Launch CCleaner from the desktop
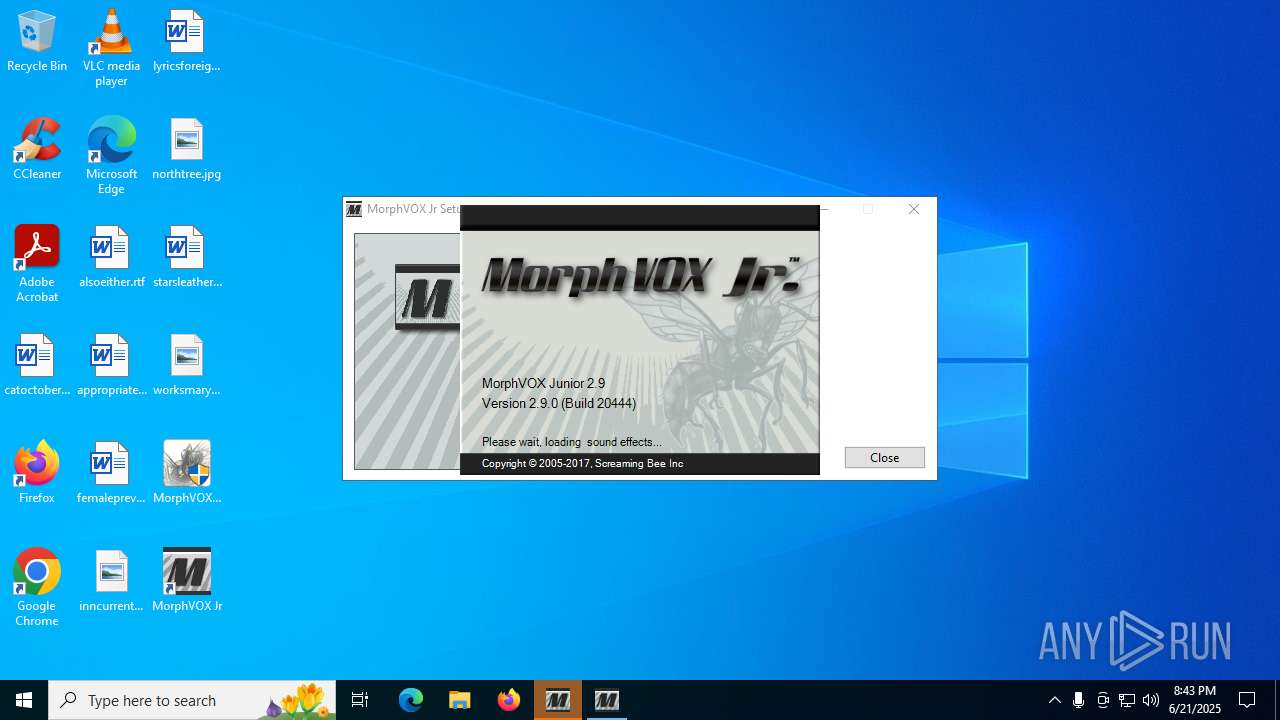Viewport: 1280px width, 720px height. click(37, 149)
